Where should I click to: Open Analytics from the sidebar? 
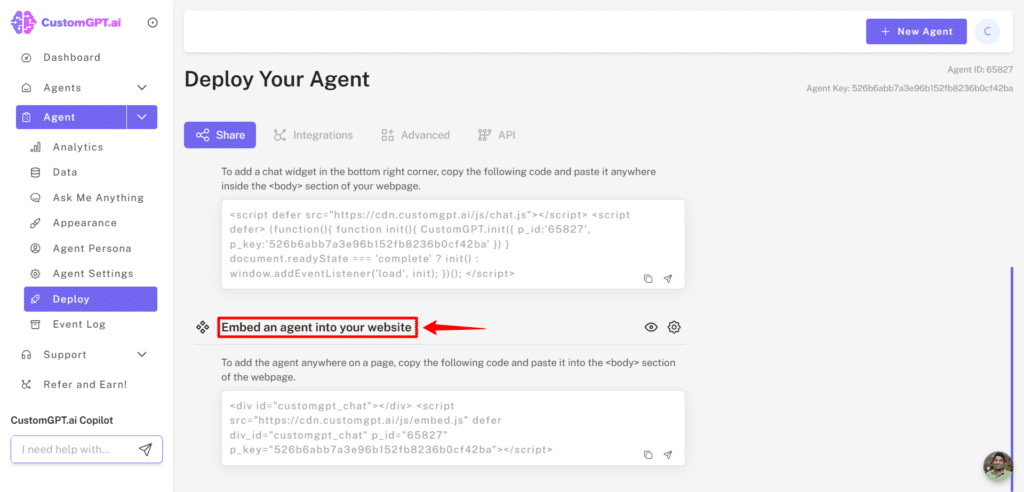(x=78, y=147)
